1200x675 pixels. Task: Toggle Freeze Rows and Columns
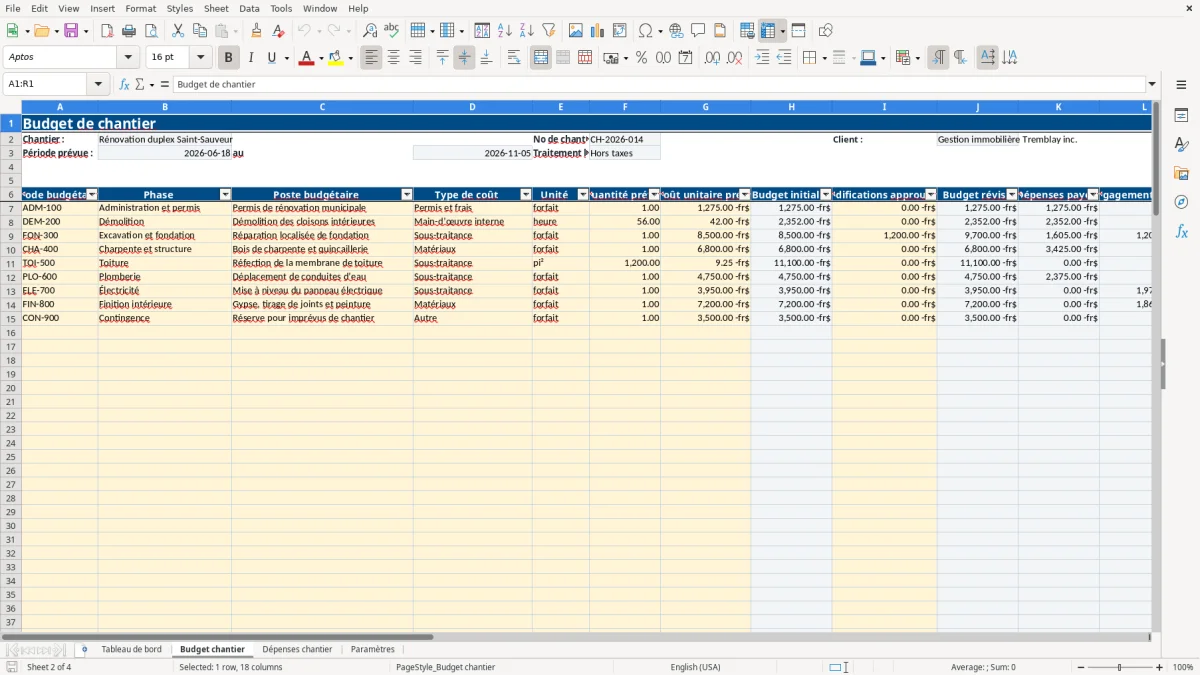coord(768,31)
